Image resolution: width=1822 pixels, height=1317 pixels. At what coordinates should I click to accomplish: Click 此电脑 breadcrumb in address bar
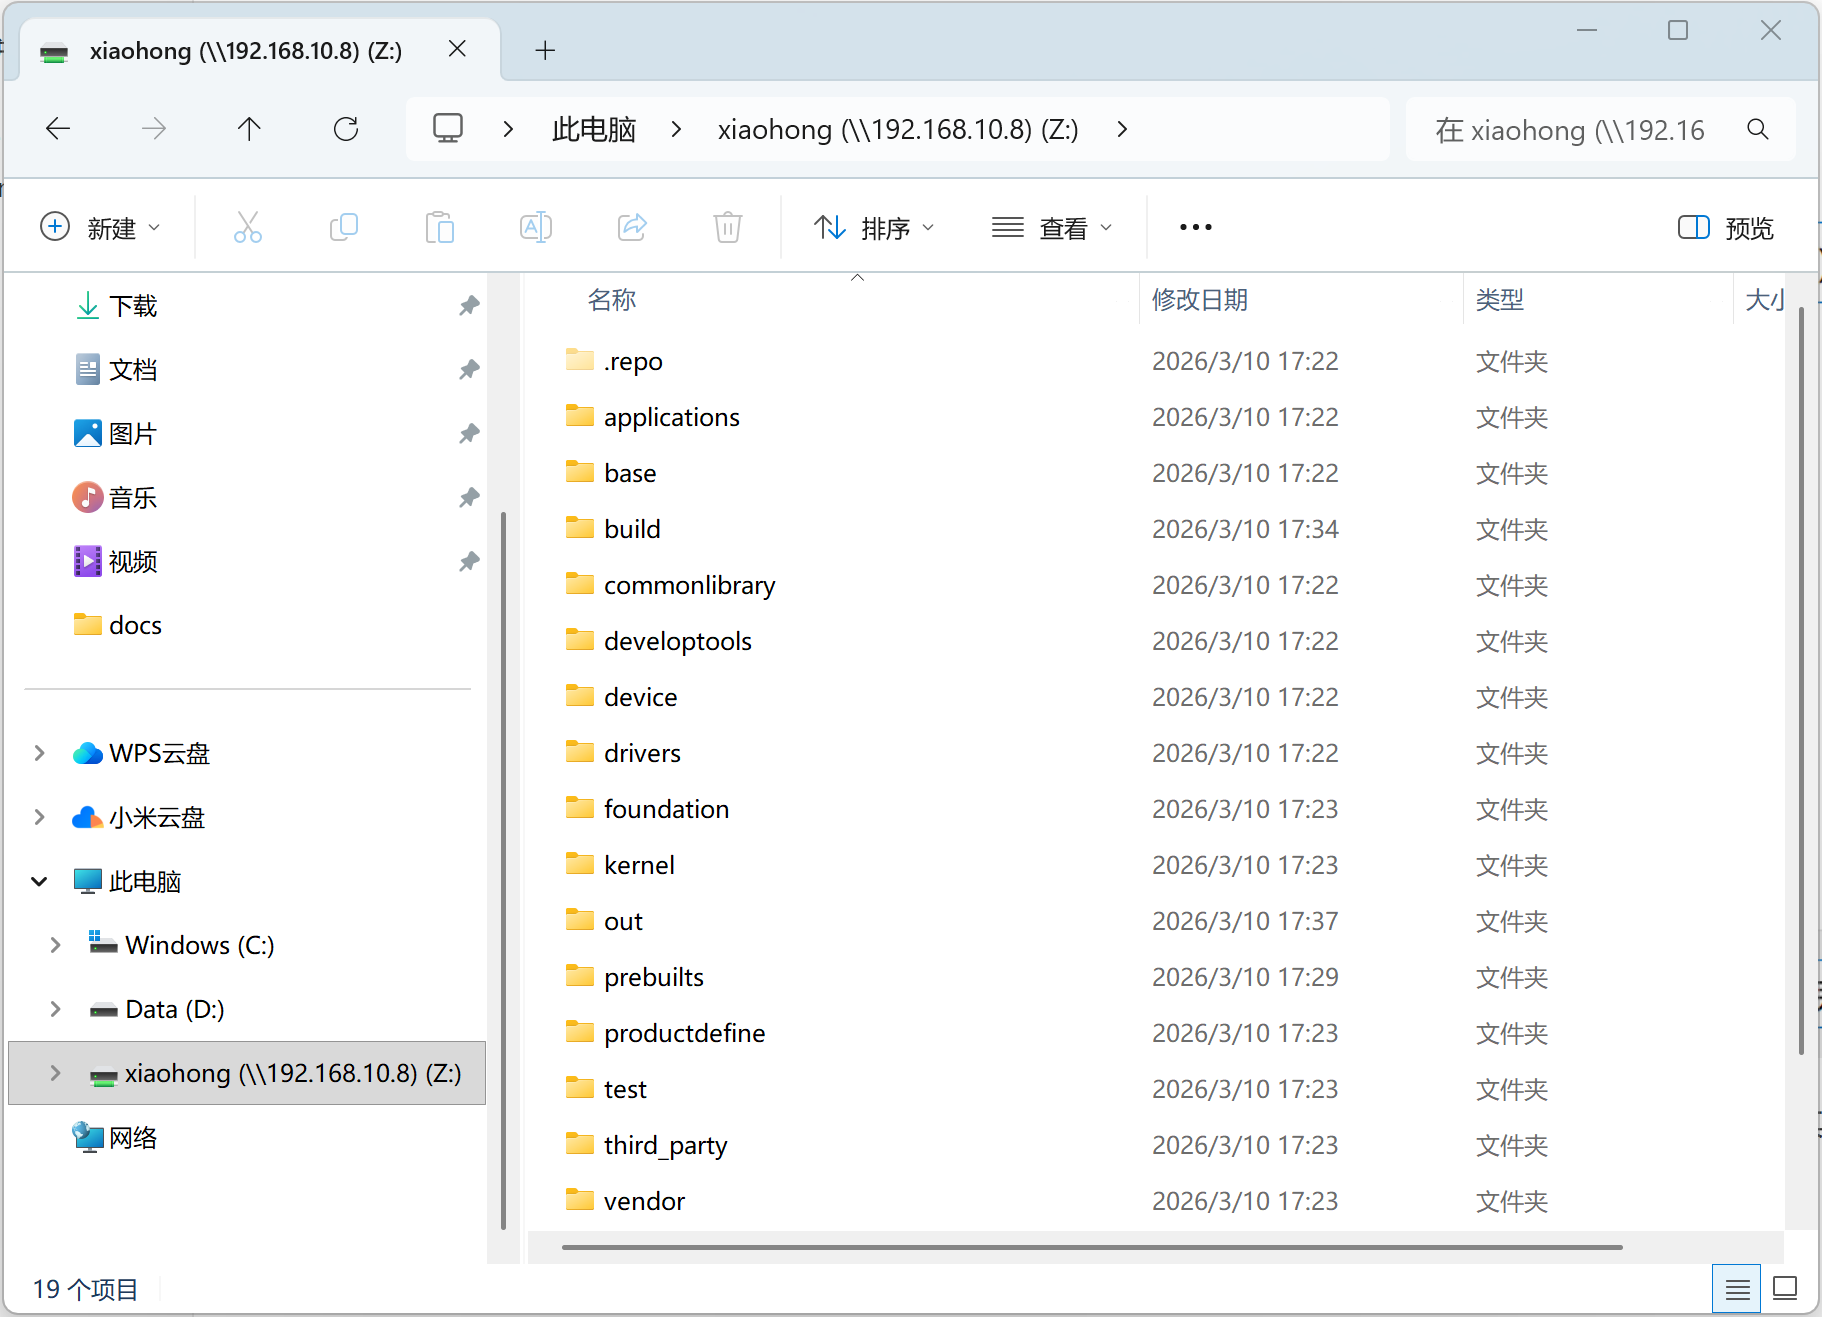594,129
